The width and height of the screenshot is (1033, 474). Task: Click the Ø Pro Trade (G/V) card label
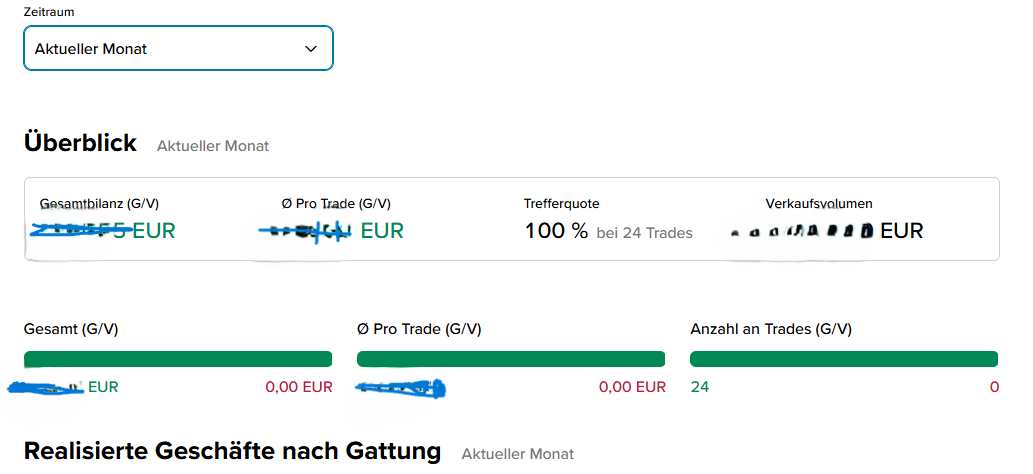pos(336,203)
